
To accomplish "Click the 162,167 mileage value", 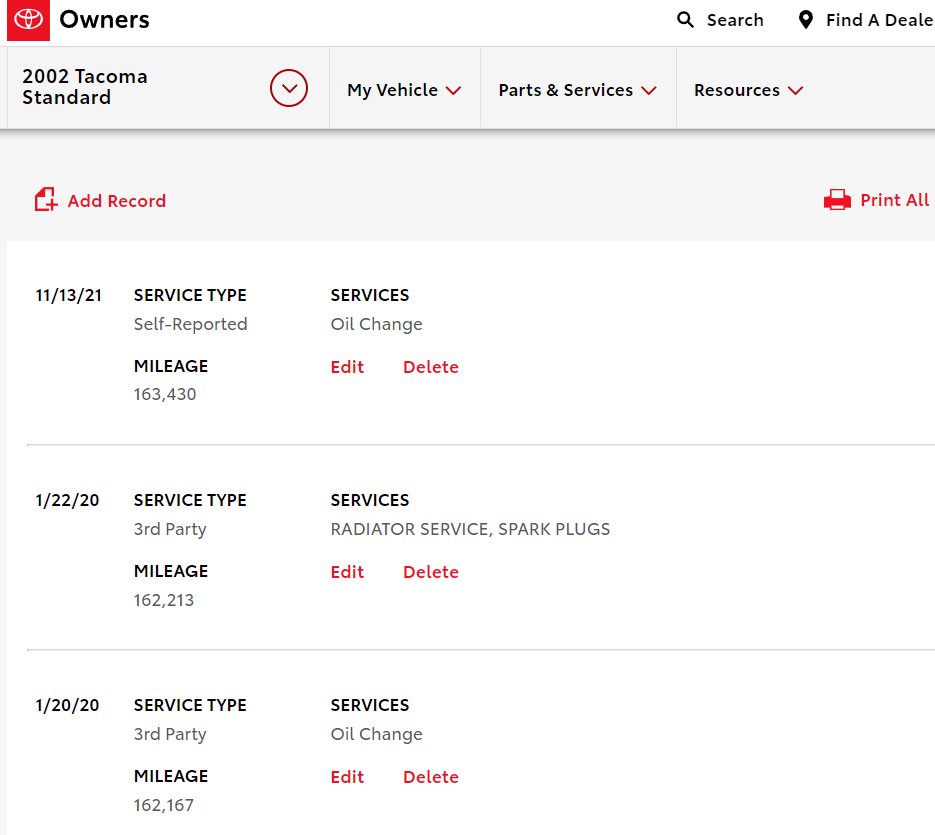I will tap(163, 805).
